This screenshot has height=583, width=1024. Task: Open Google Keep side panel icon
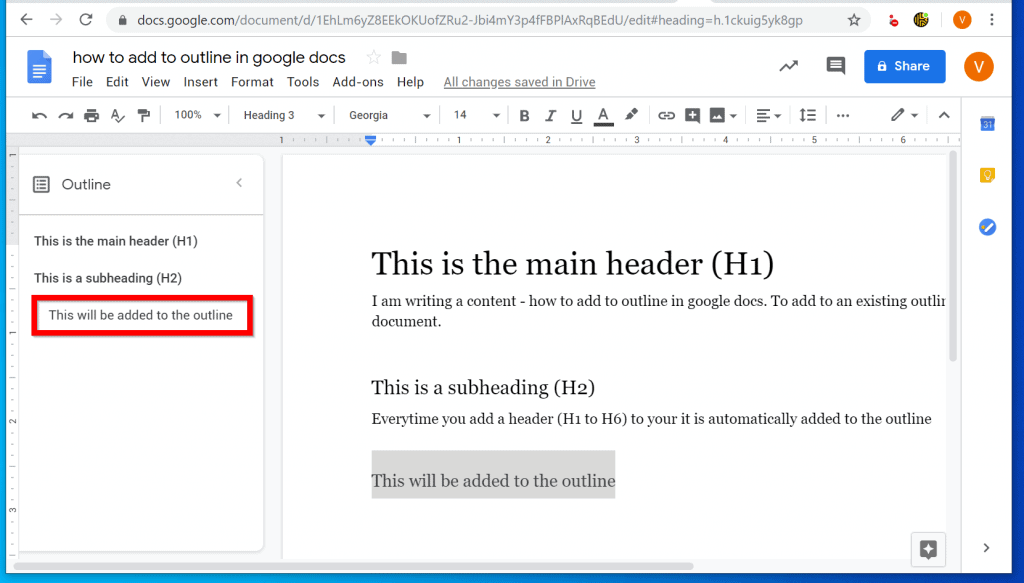(987, 175)
